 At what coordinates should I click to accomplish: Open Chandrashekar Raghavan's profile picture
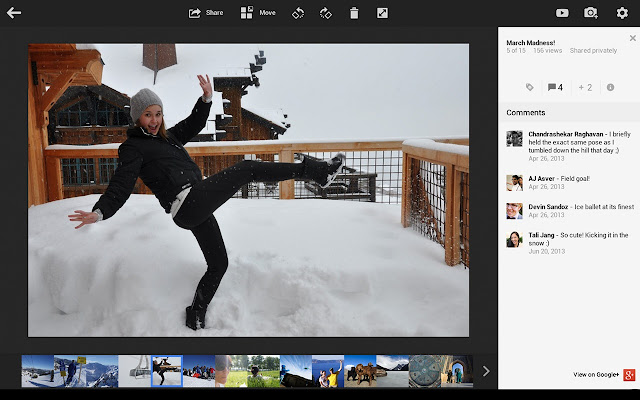[514, 139]
